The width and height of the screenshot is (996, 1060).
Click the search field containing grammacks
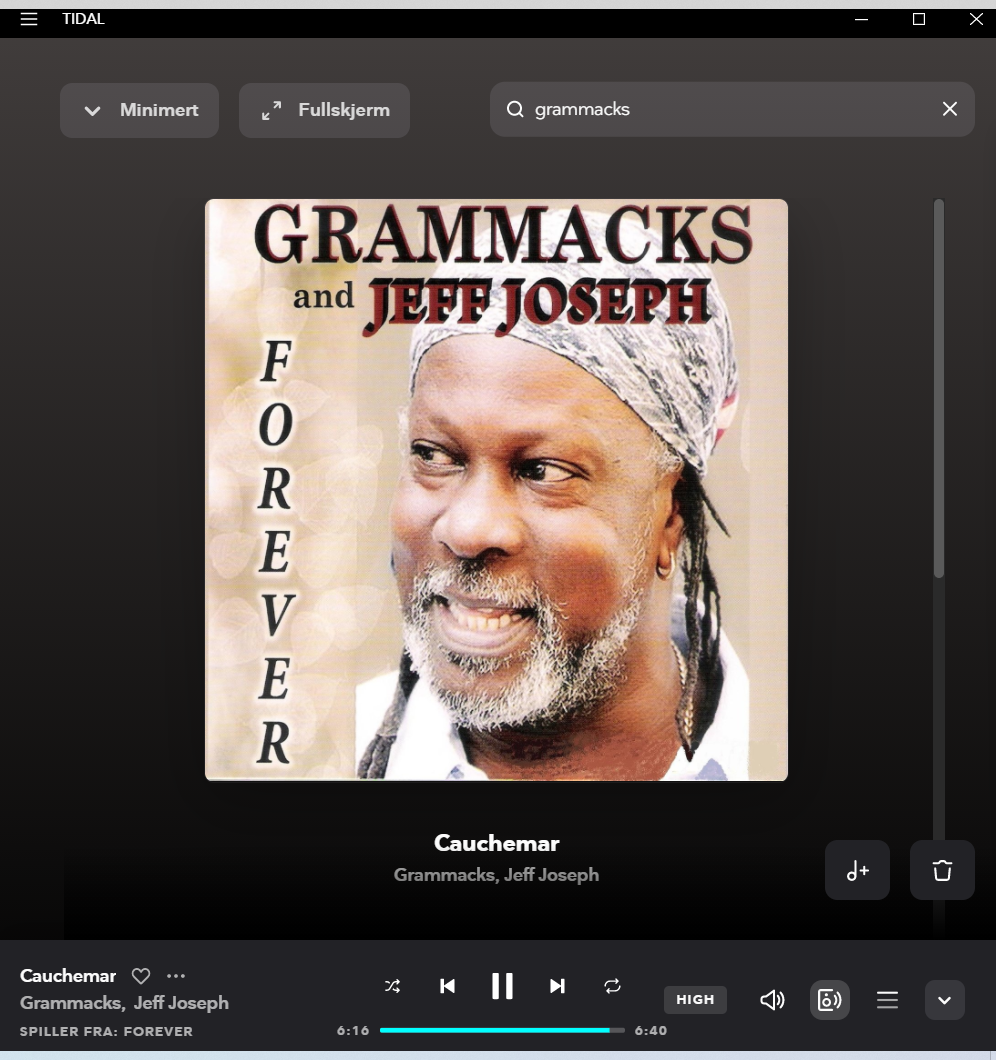pyautogui.click(x=732, y=110)
